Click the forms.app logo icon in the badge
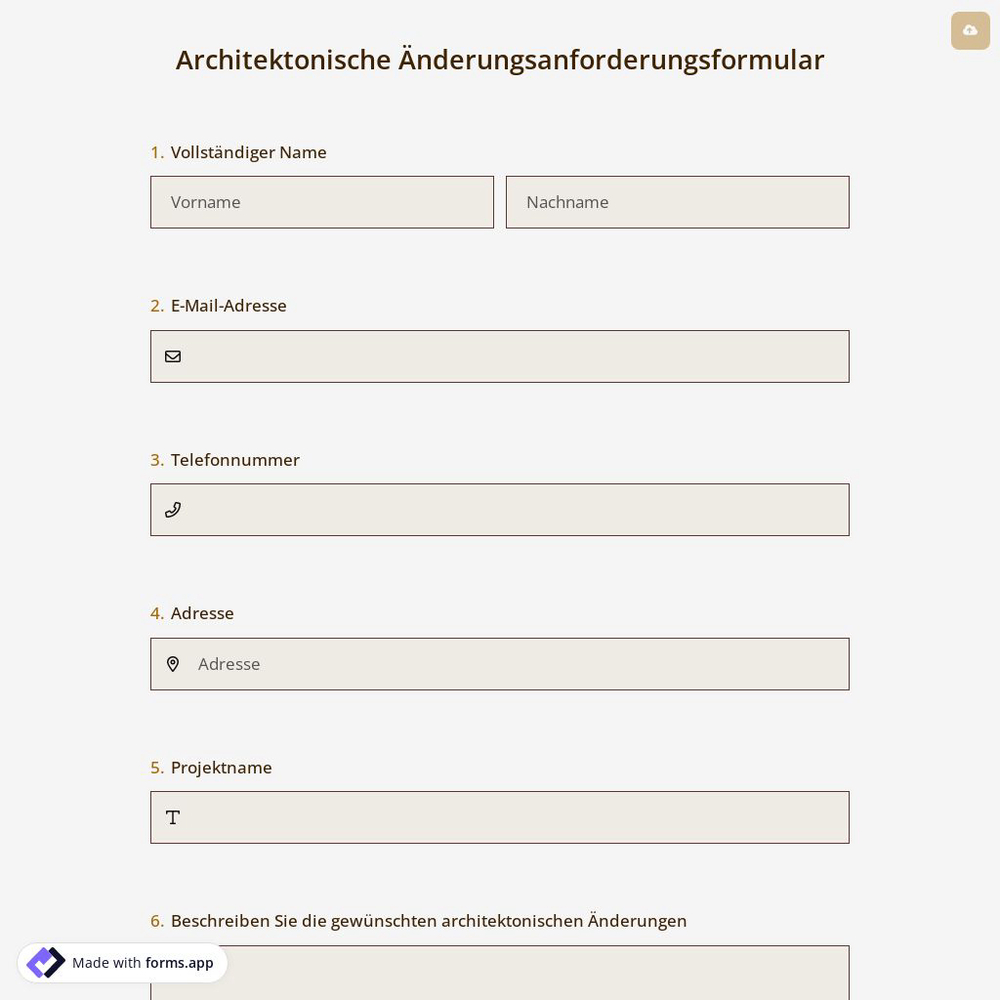The image size is (1000, 1000). point(45,962)
